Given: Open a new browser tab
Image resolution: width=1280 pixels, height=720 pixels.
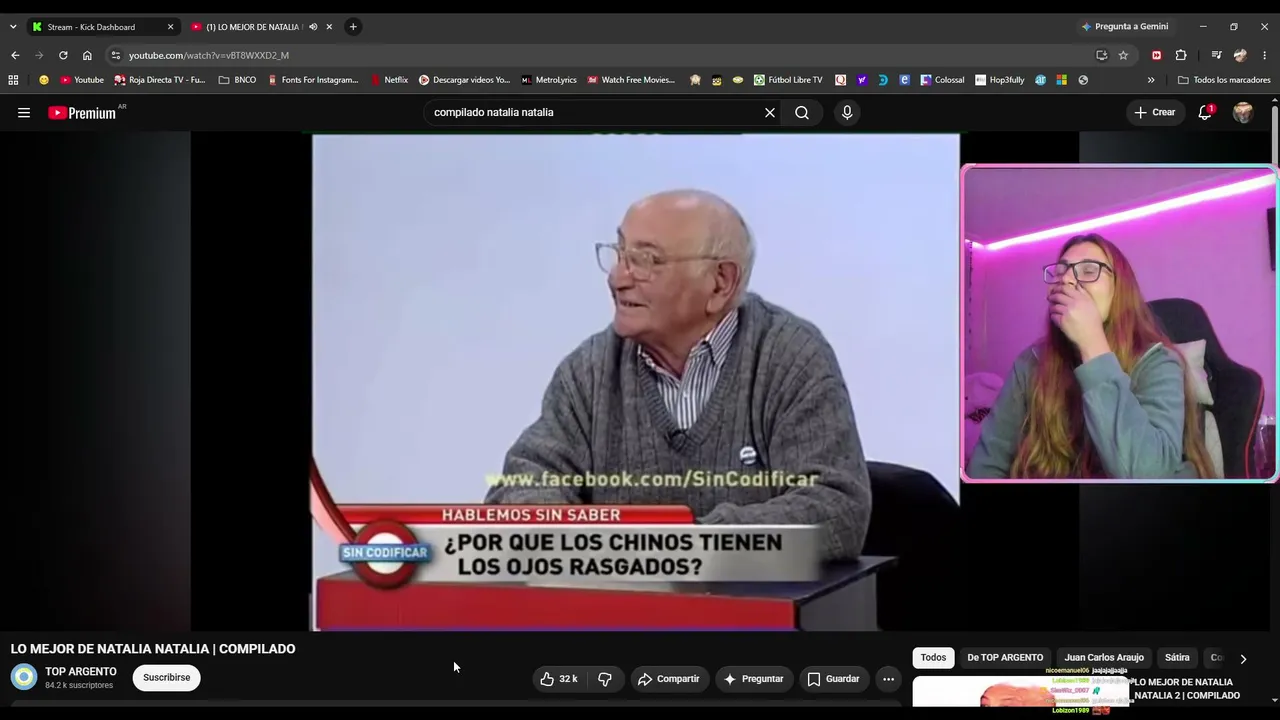Looking at the screenshot, I should click(353, 27).
